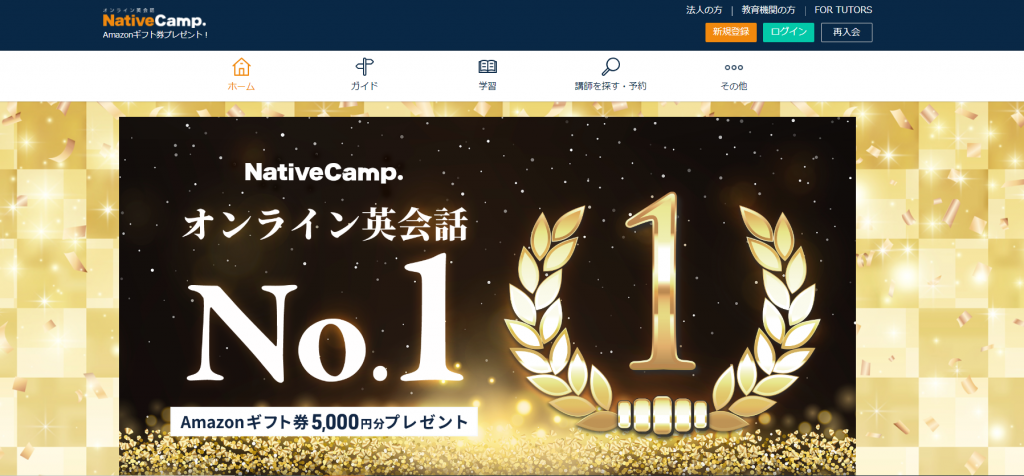The image size is (1024, 476).
Task: Follow the FOR TUTORS link
Action: (843, 10)
